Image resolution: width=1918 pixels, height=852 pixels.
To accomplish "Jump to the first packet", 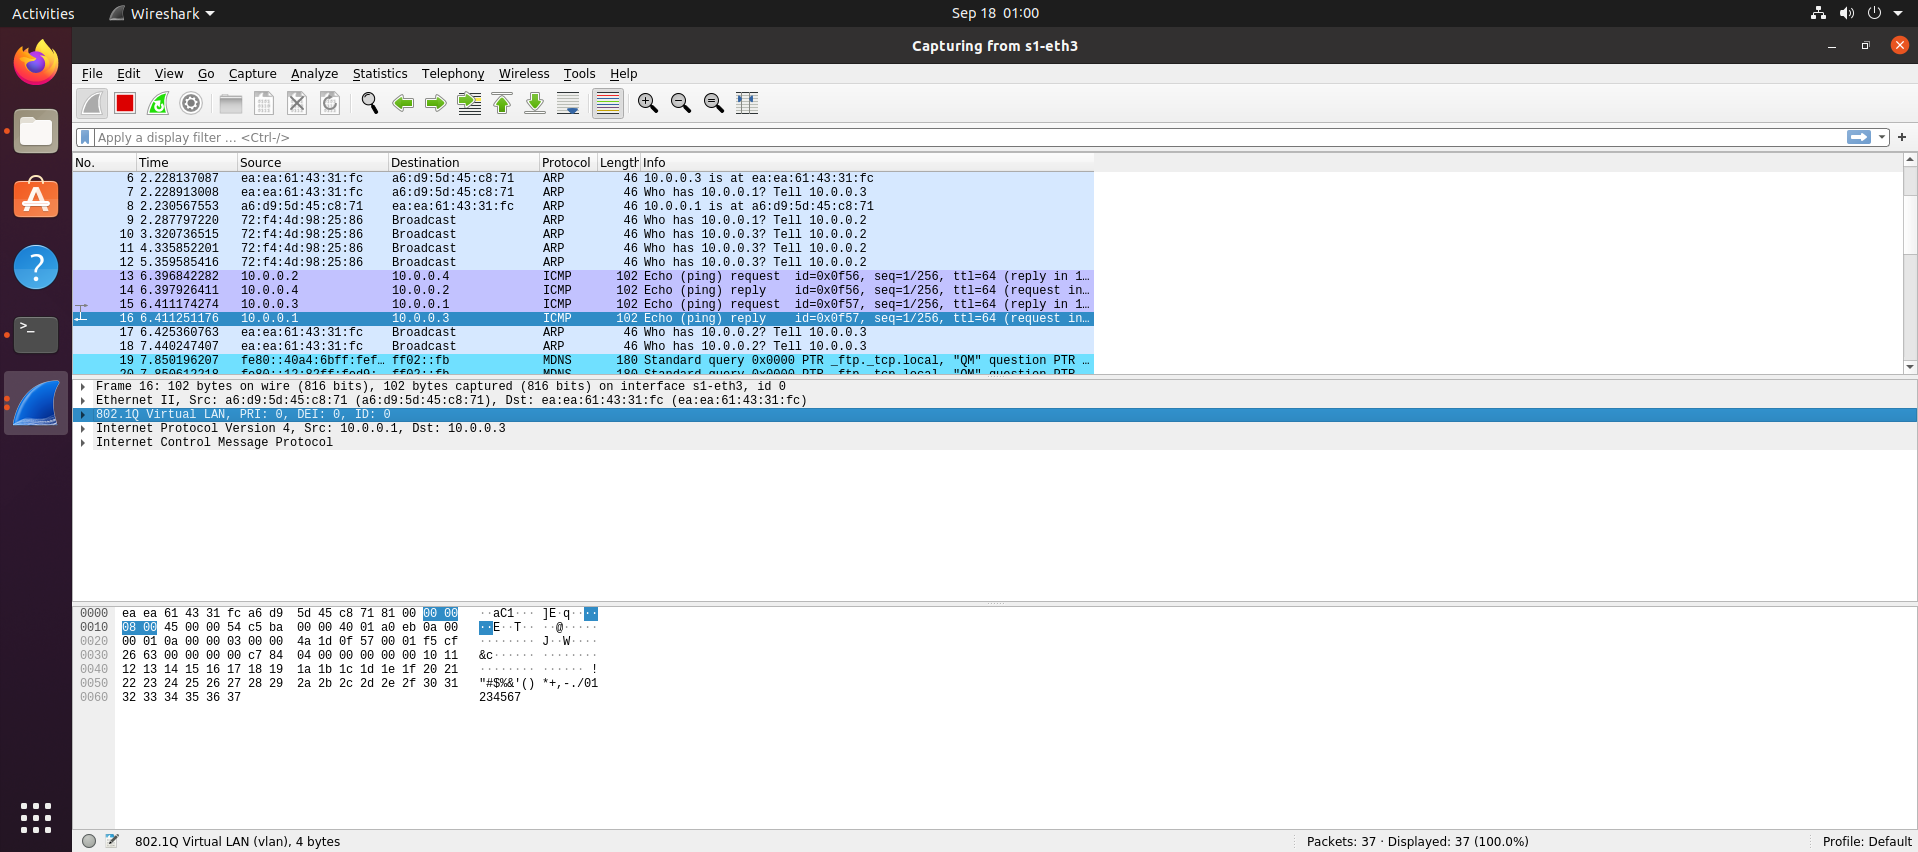I will click(502, 103).
